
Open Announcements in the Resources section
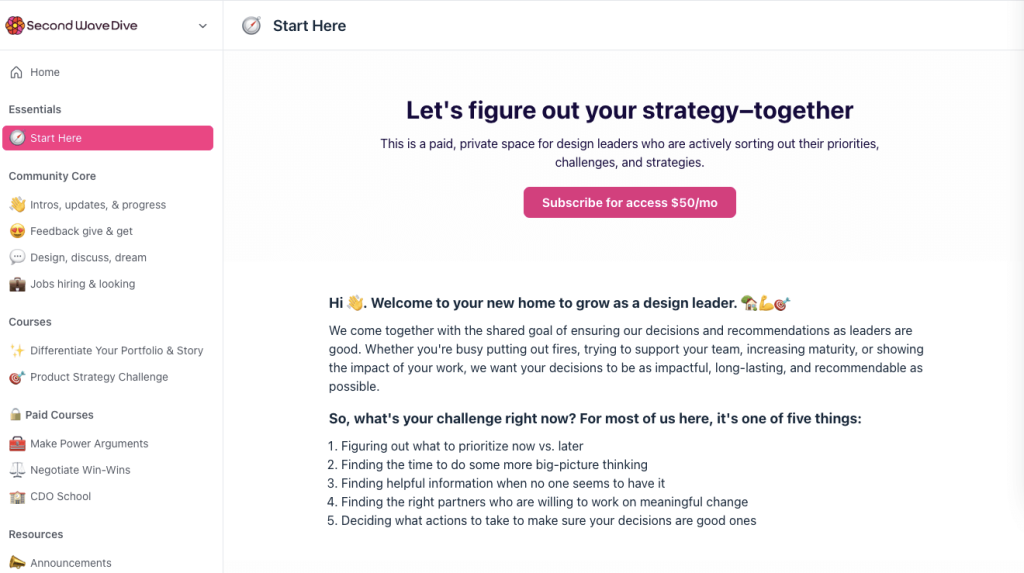70,563
